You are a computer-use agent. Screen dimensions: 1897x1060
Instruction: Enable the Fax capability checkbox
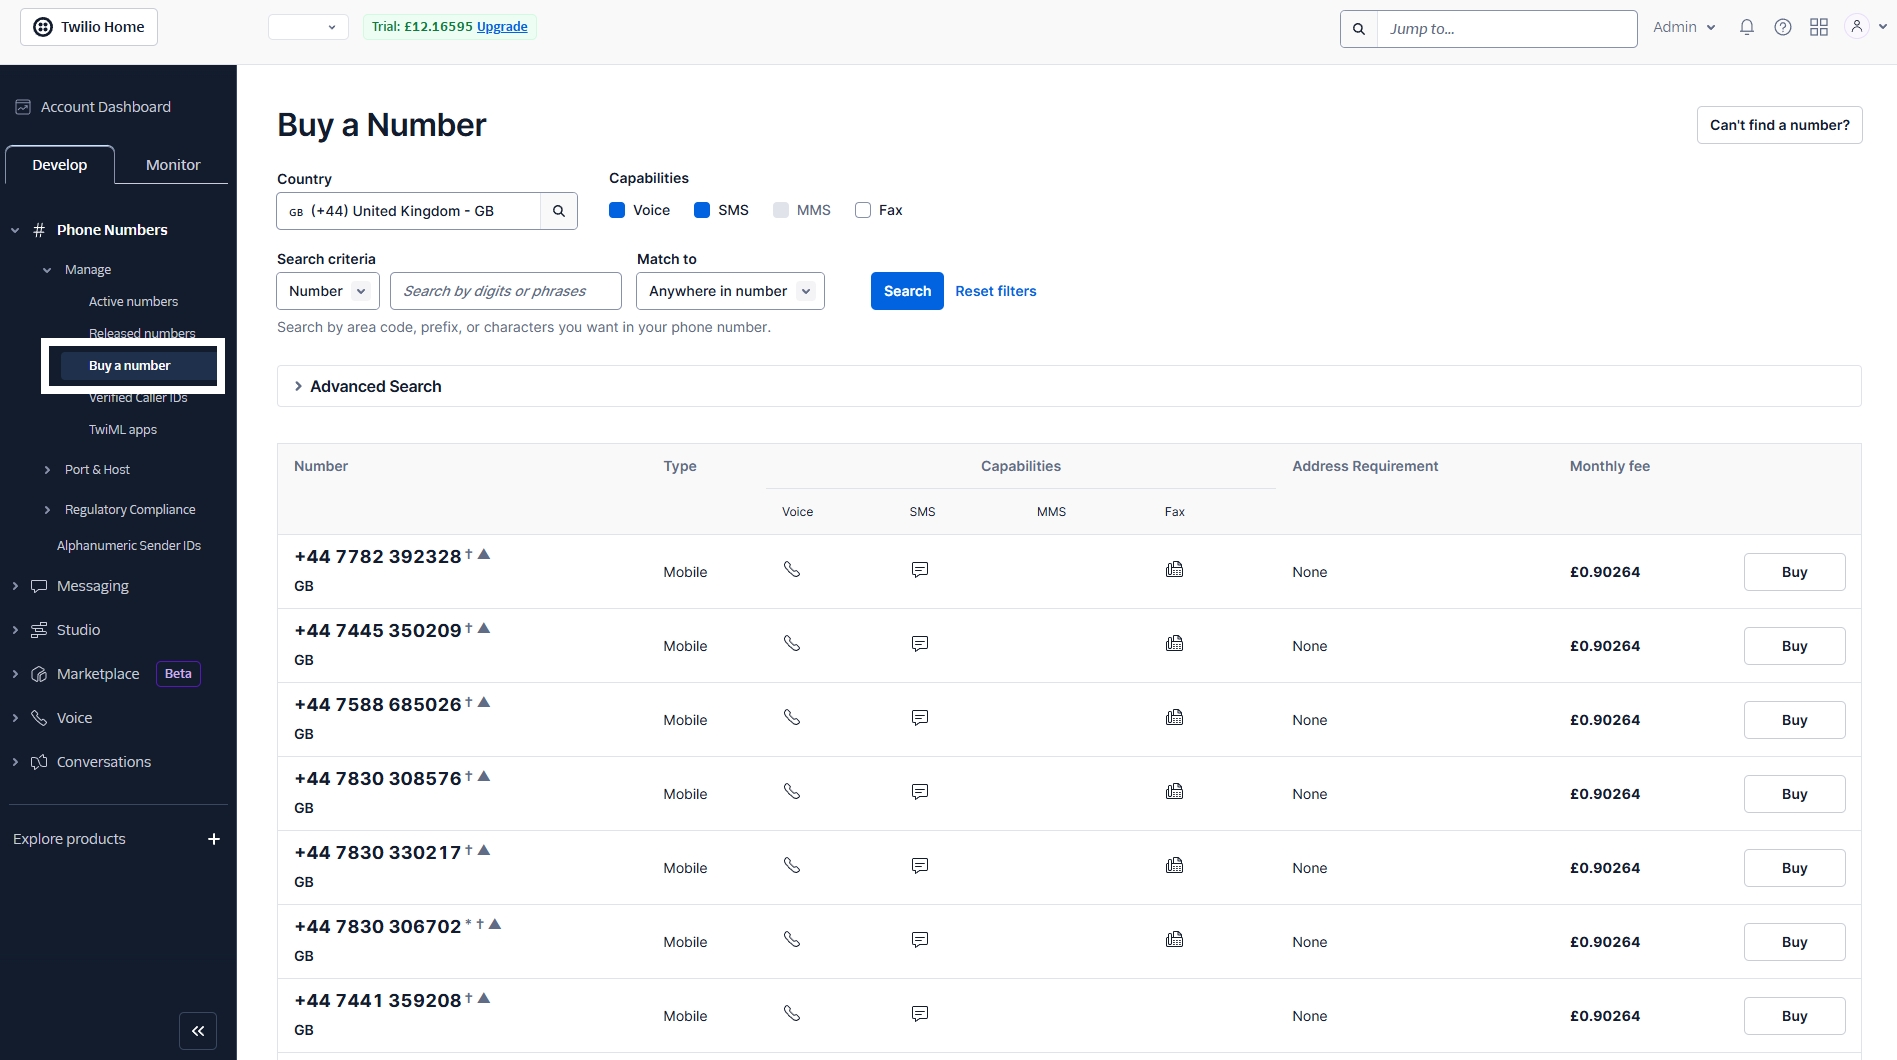(x=863, y=210)
